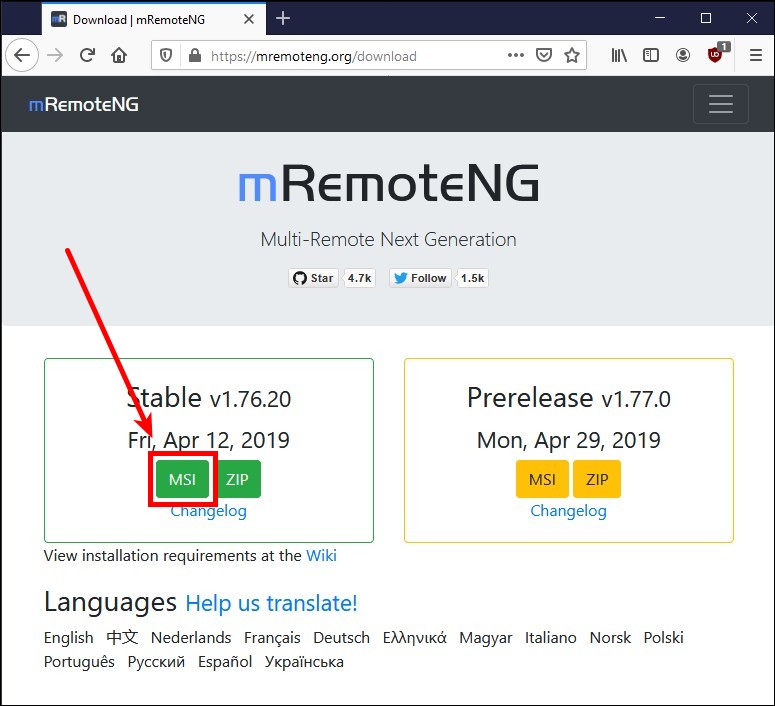Open the Firefox application menu
This screenshot has width=775, height=706.
[756, 56]
